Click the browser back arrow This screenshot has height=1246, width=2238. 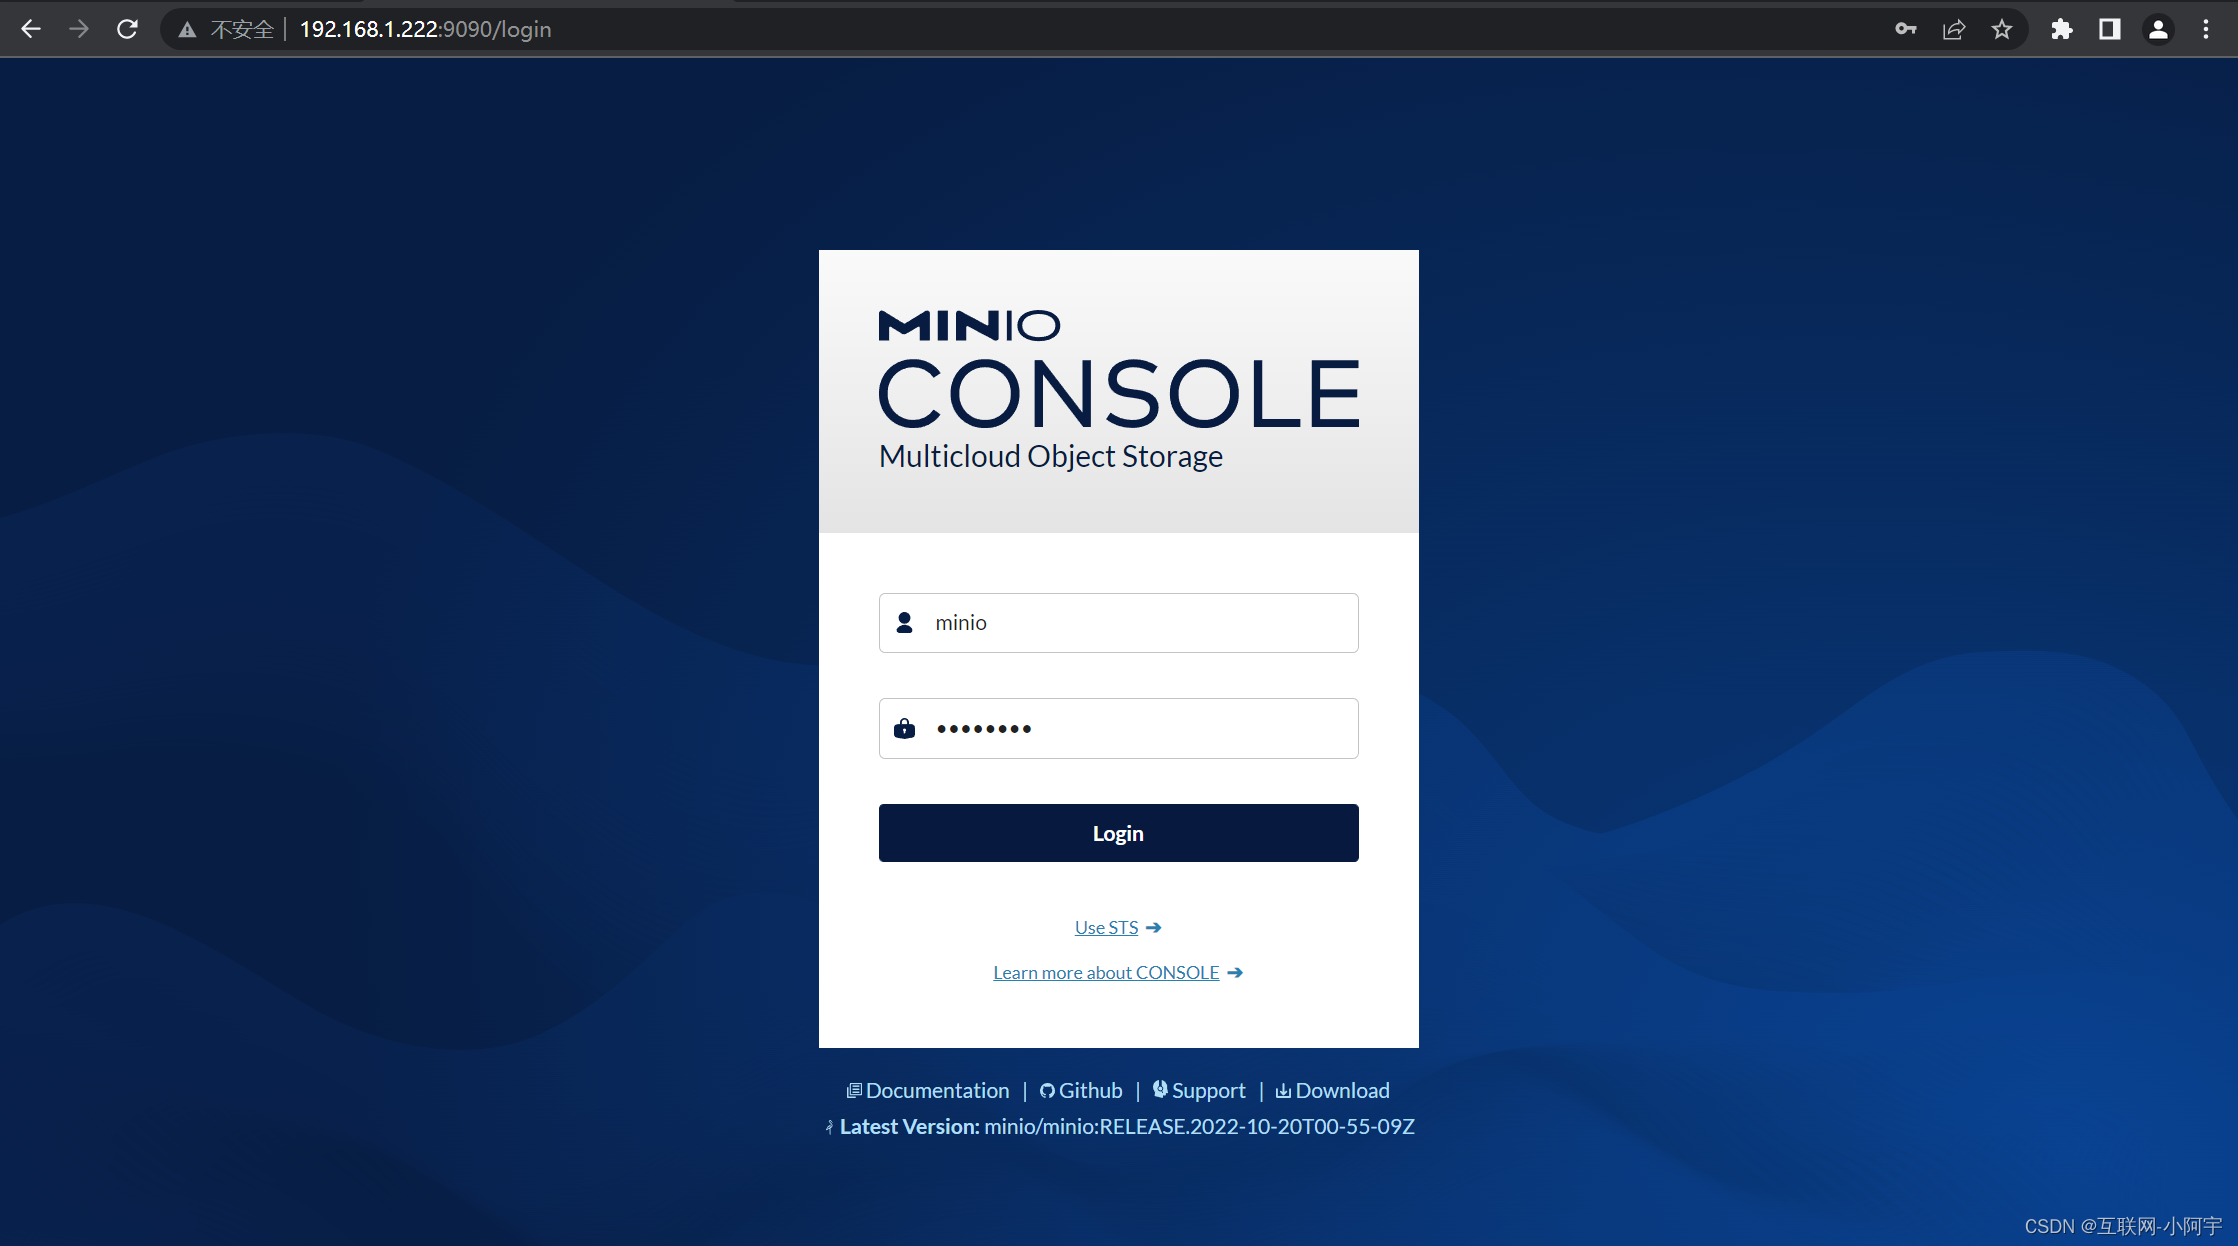tap(31, 29)
